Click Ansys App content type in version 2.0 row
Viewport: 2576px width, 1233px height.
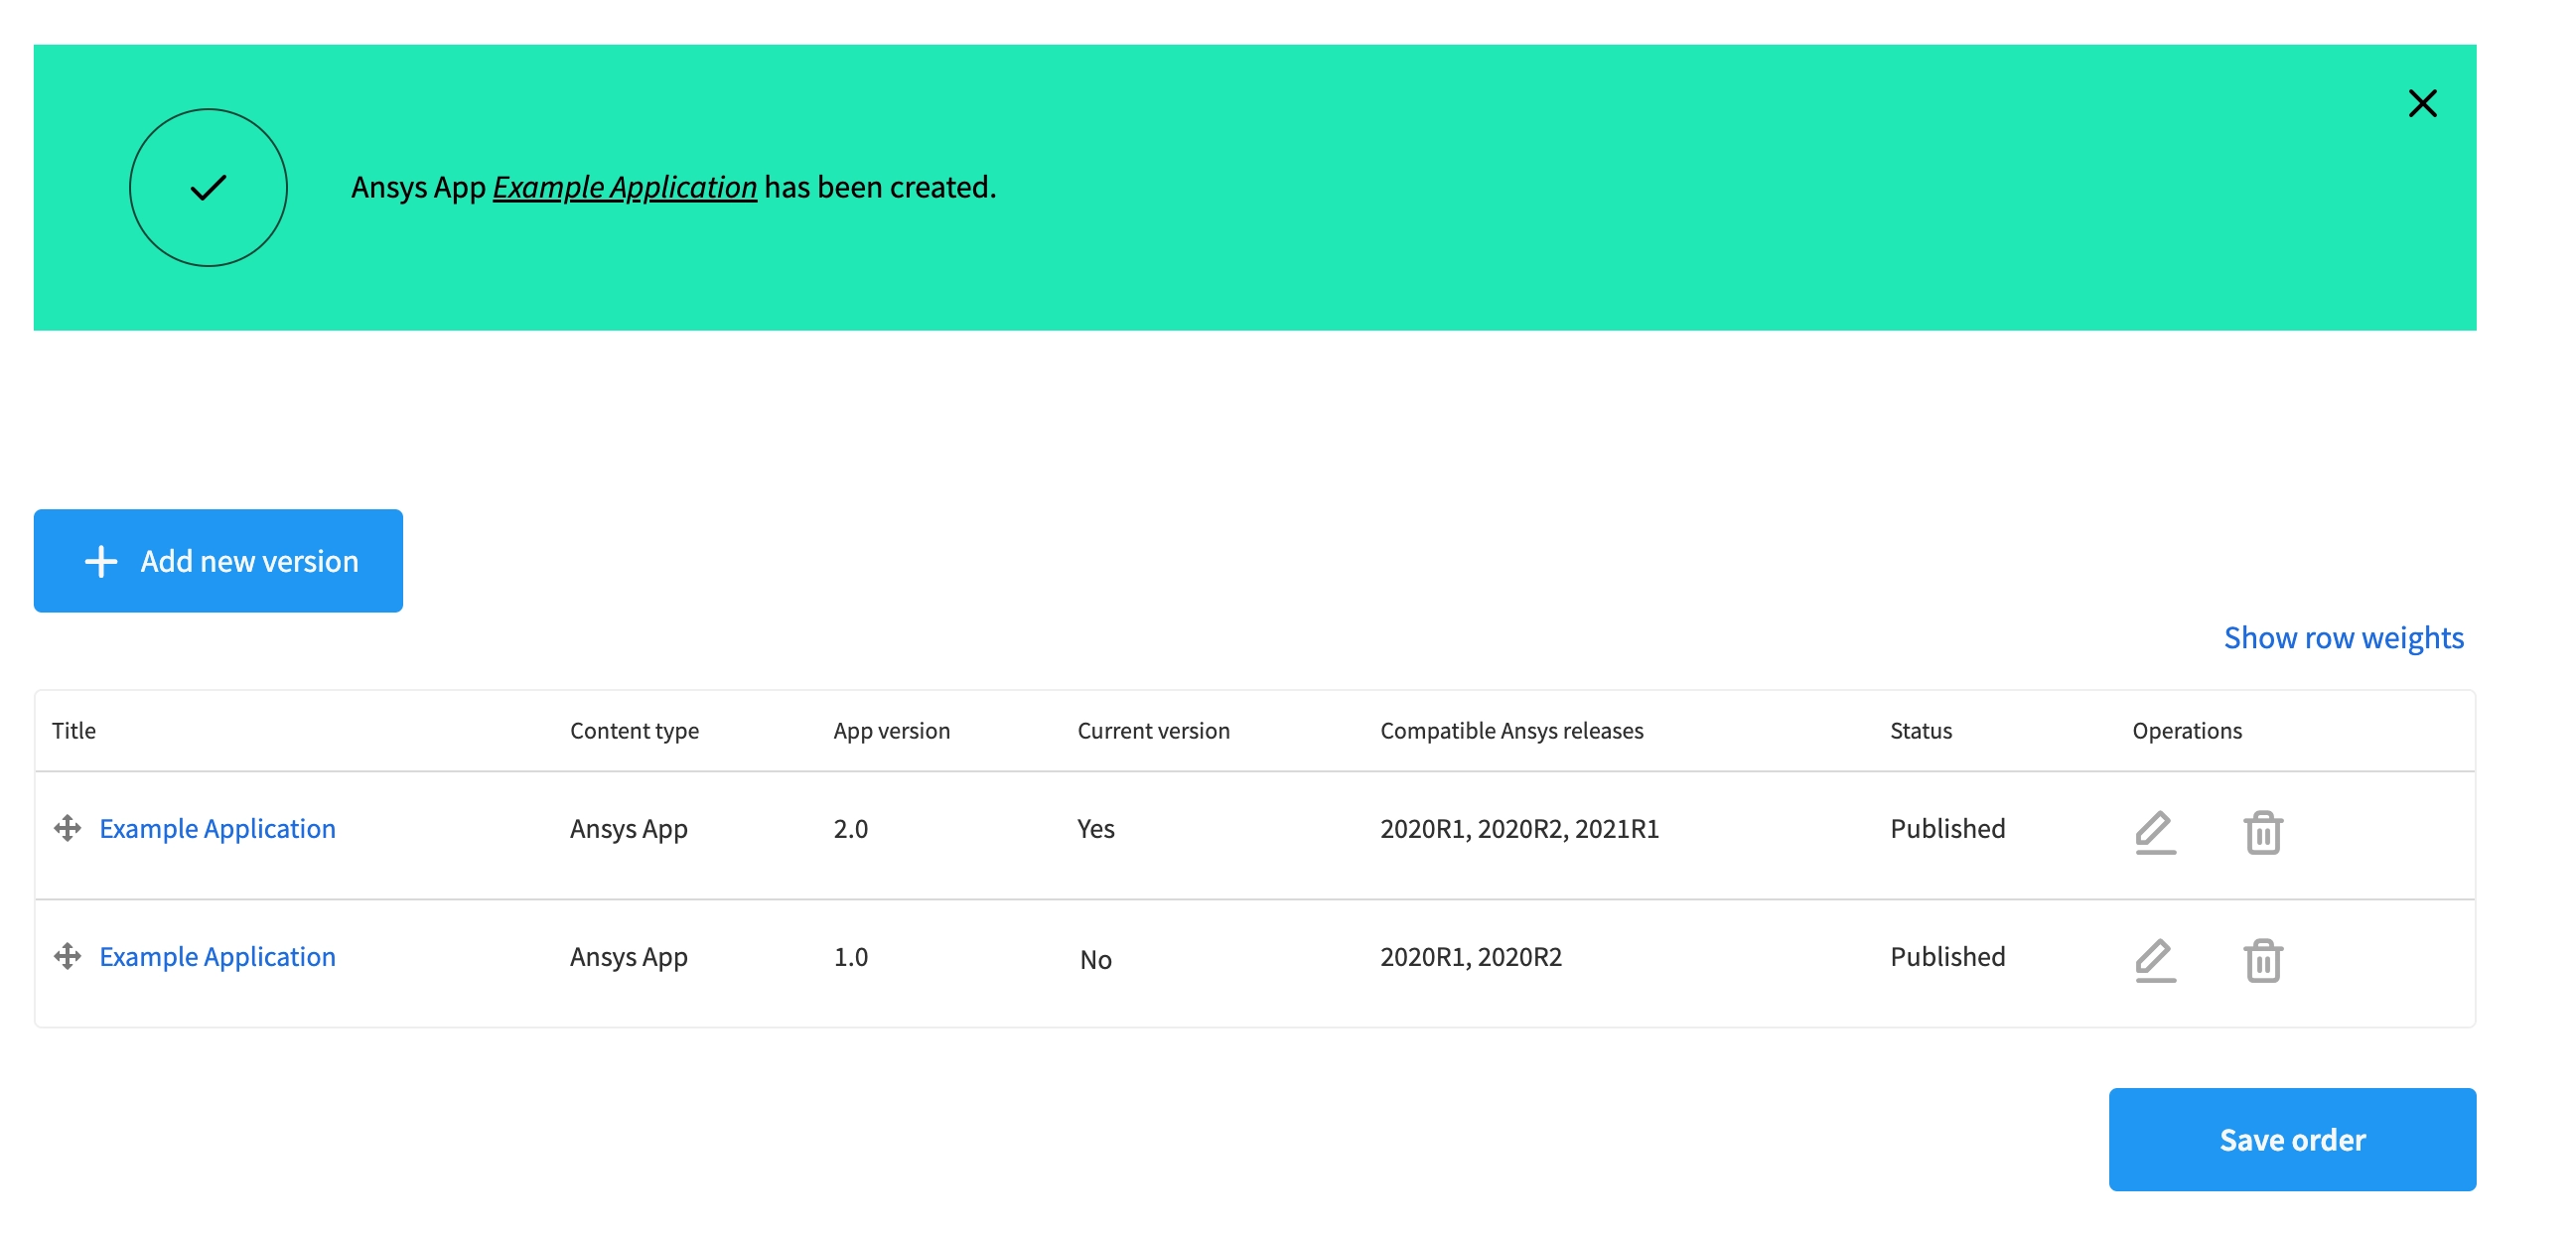point(628,829)
